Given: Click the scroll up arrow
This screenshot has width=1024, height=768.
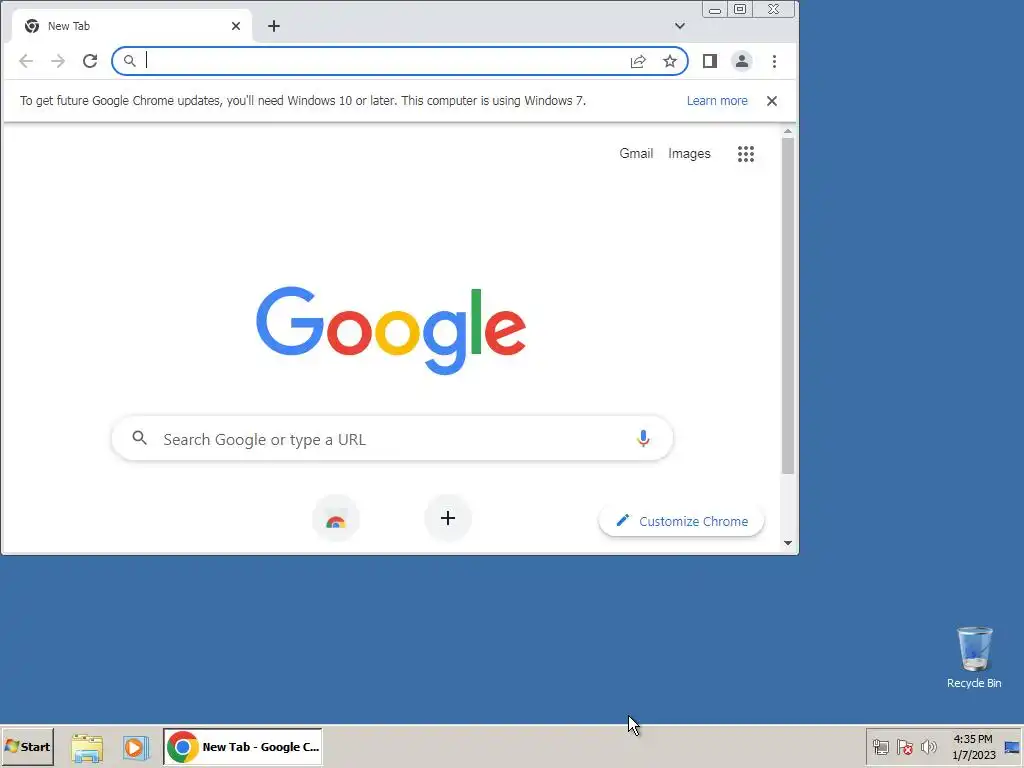Looking at the screenshot, I should 788,132.
